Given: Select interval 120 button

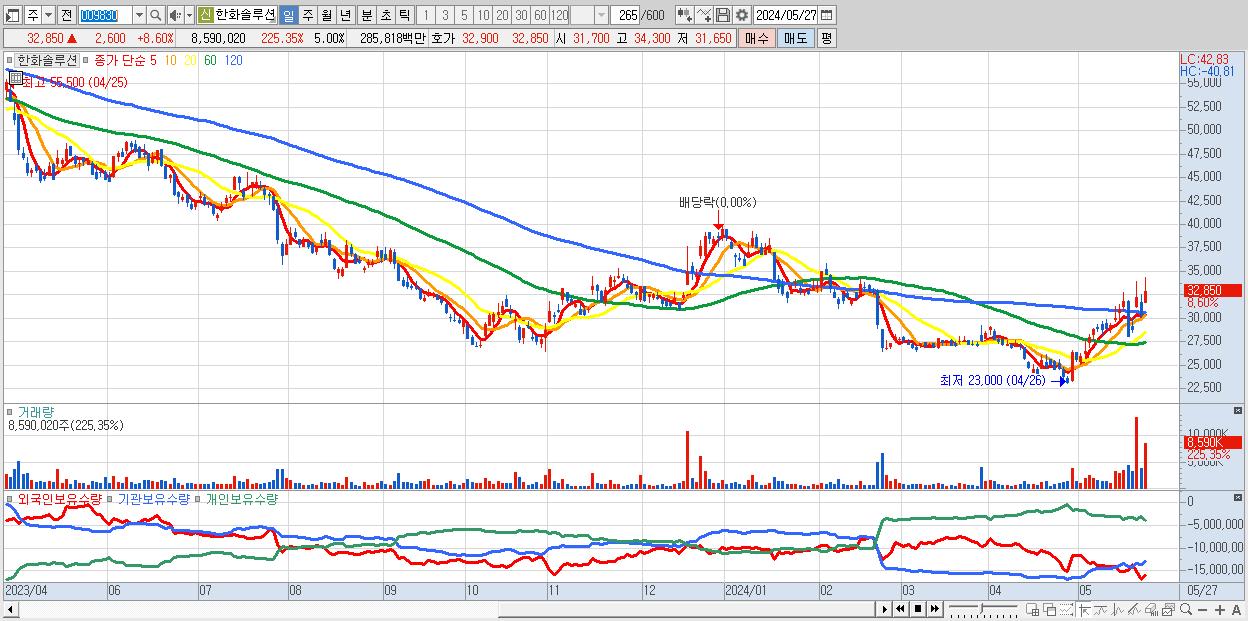Looking at the screenshot, I should 560,15.
